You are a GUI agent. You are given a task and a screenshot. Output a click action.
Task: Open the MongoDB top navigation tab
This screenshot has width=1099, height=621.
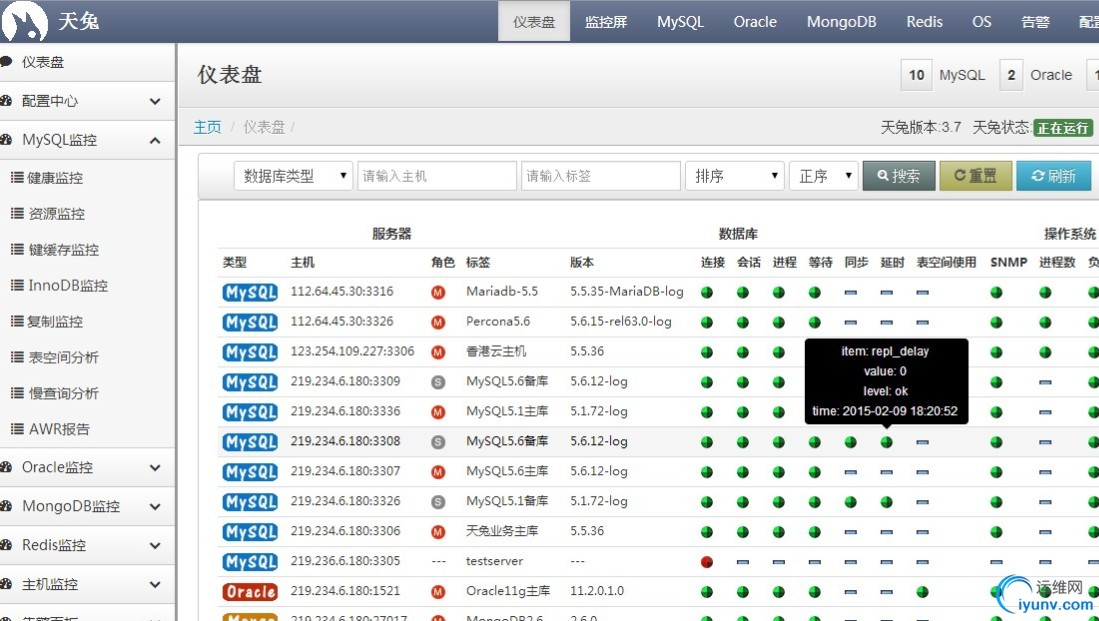coord(841,21)
